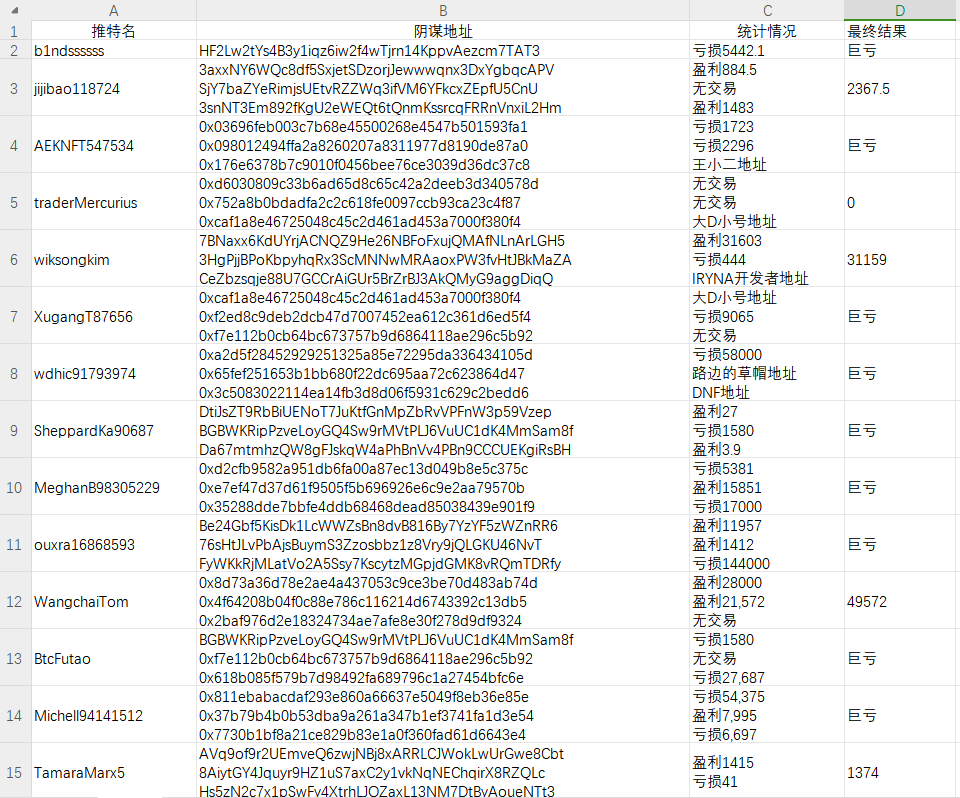Click the 阴谋地址 header cell
The width and height of the screenshot is (960, 798).
tap(443, 31)
